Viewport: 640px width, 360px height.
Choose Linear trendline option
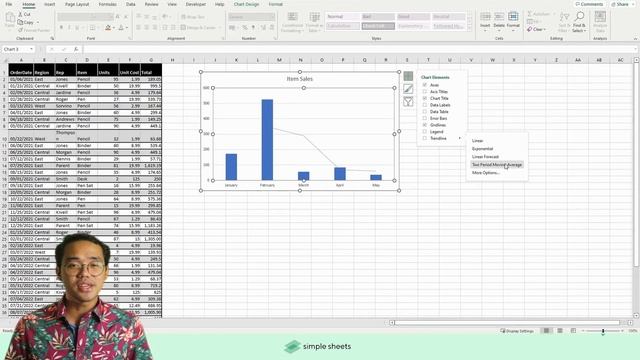pyautogui.click(x=478, y=141)
